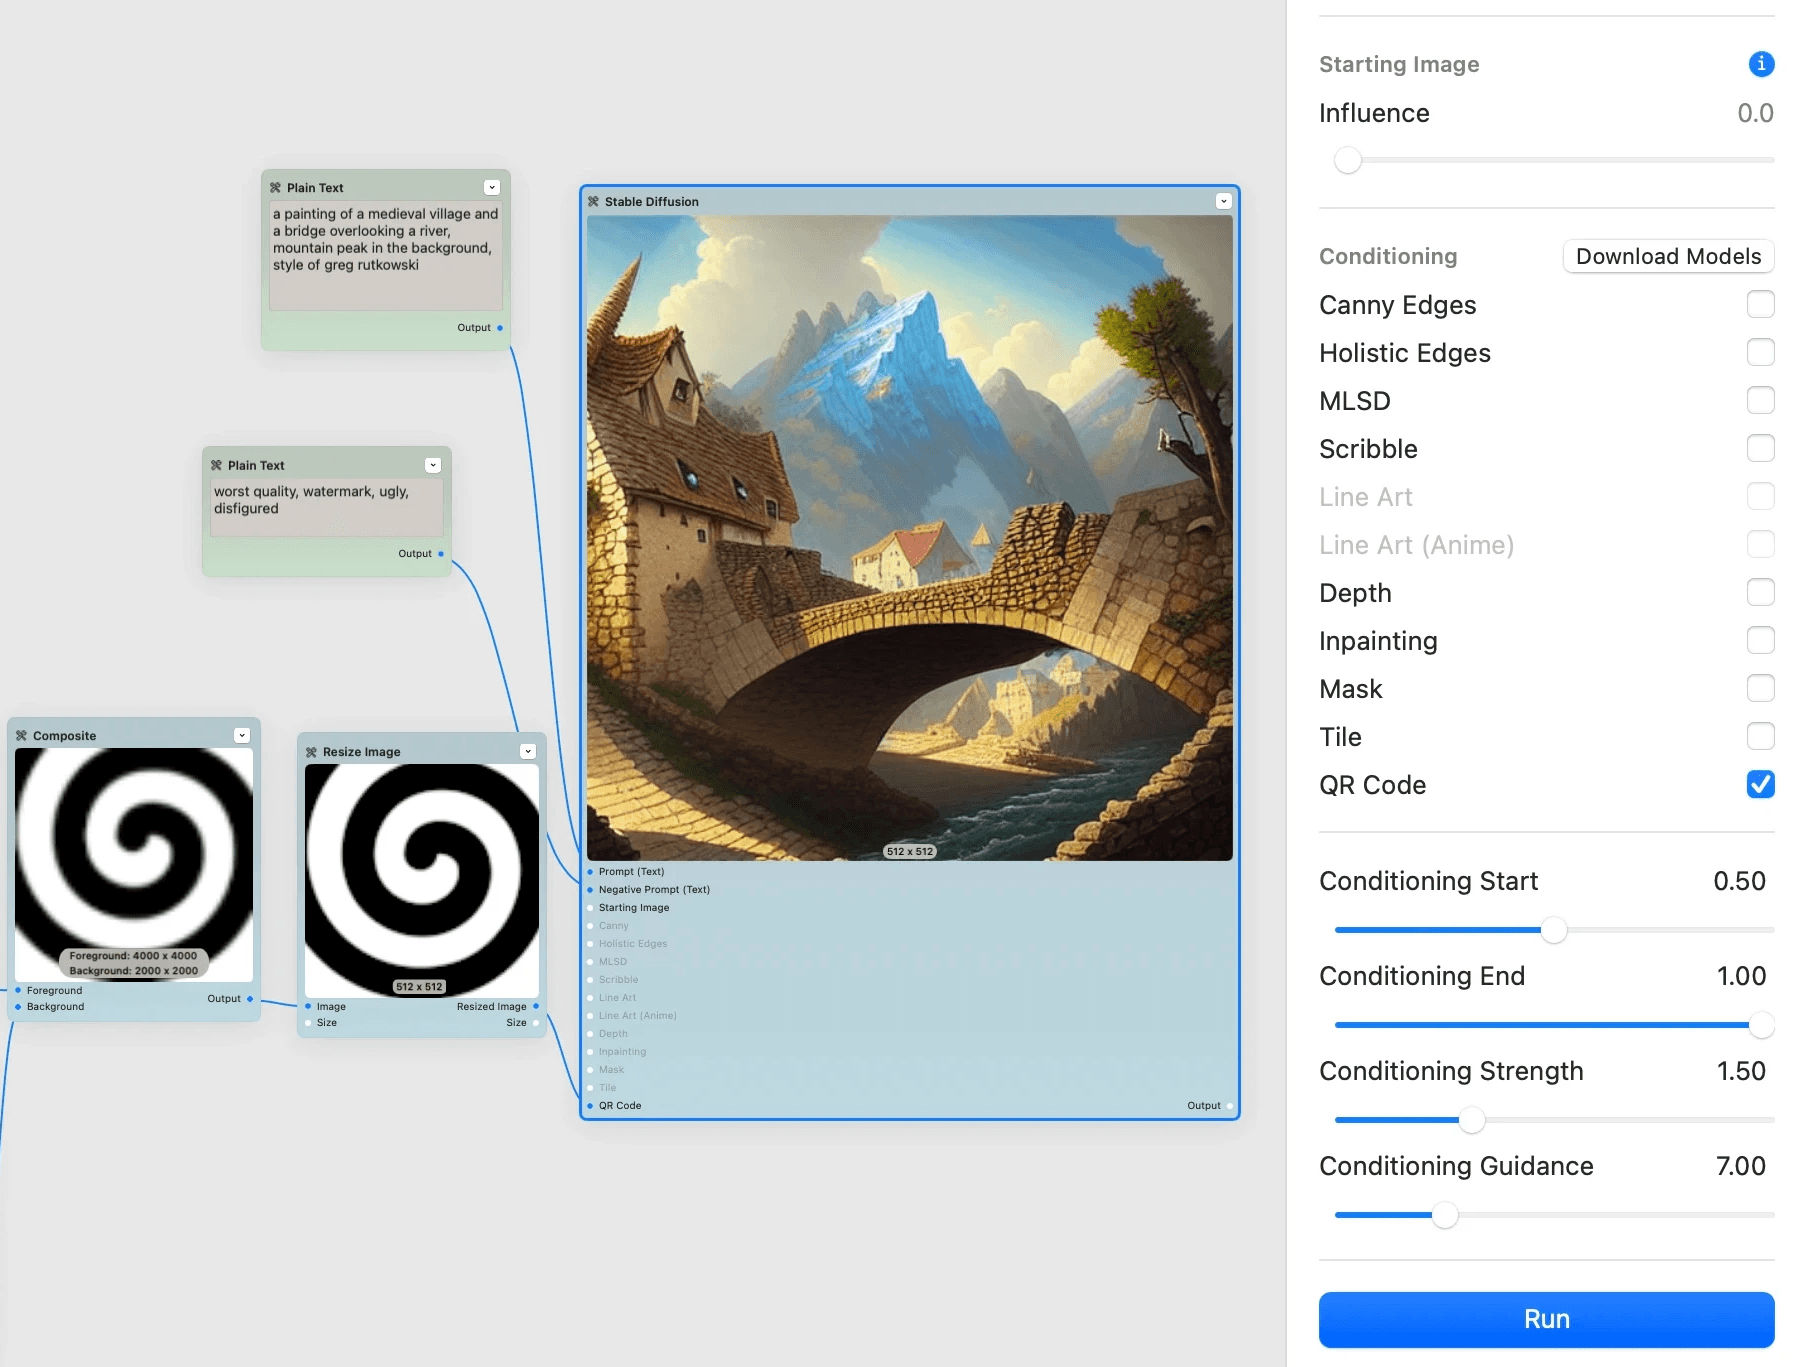Turn on Depth conditioning
Screen dimensions: 1796x1367
[1761, 592]
